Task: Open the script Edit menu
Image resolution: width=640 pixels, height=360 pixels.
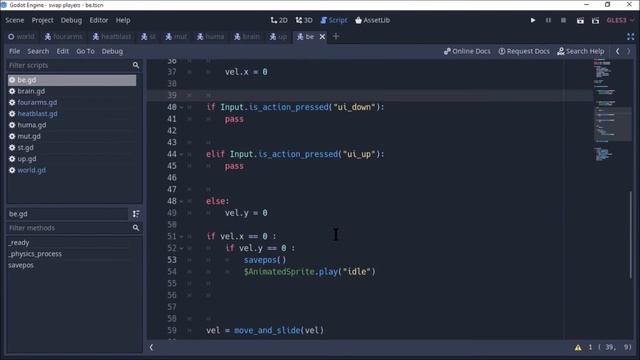Action: tap(62, 51)
